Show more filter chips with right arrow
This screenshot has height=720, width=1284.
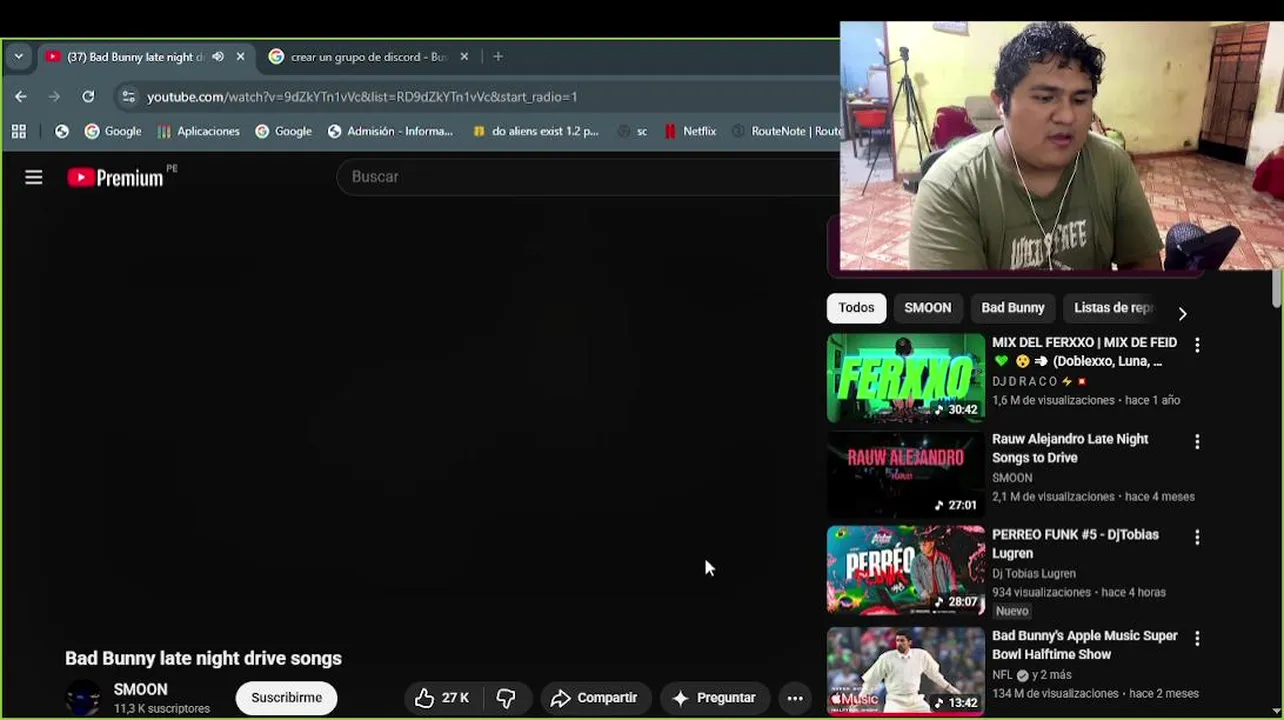point(1182,313)
